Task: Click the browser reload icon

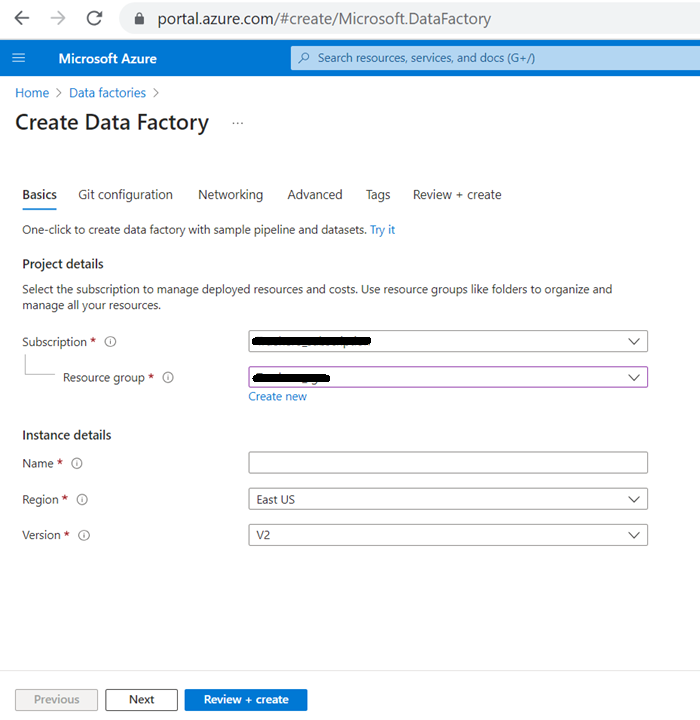Action: (94, 18)
